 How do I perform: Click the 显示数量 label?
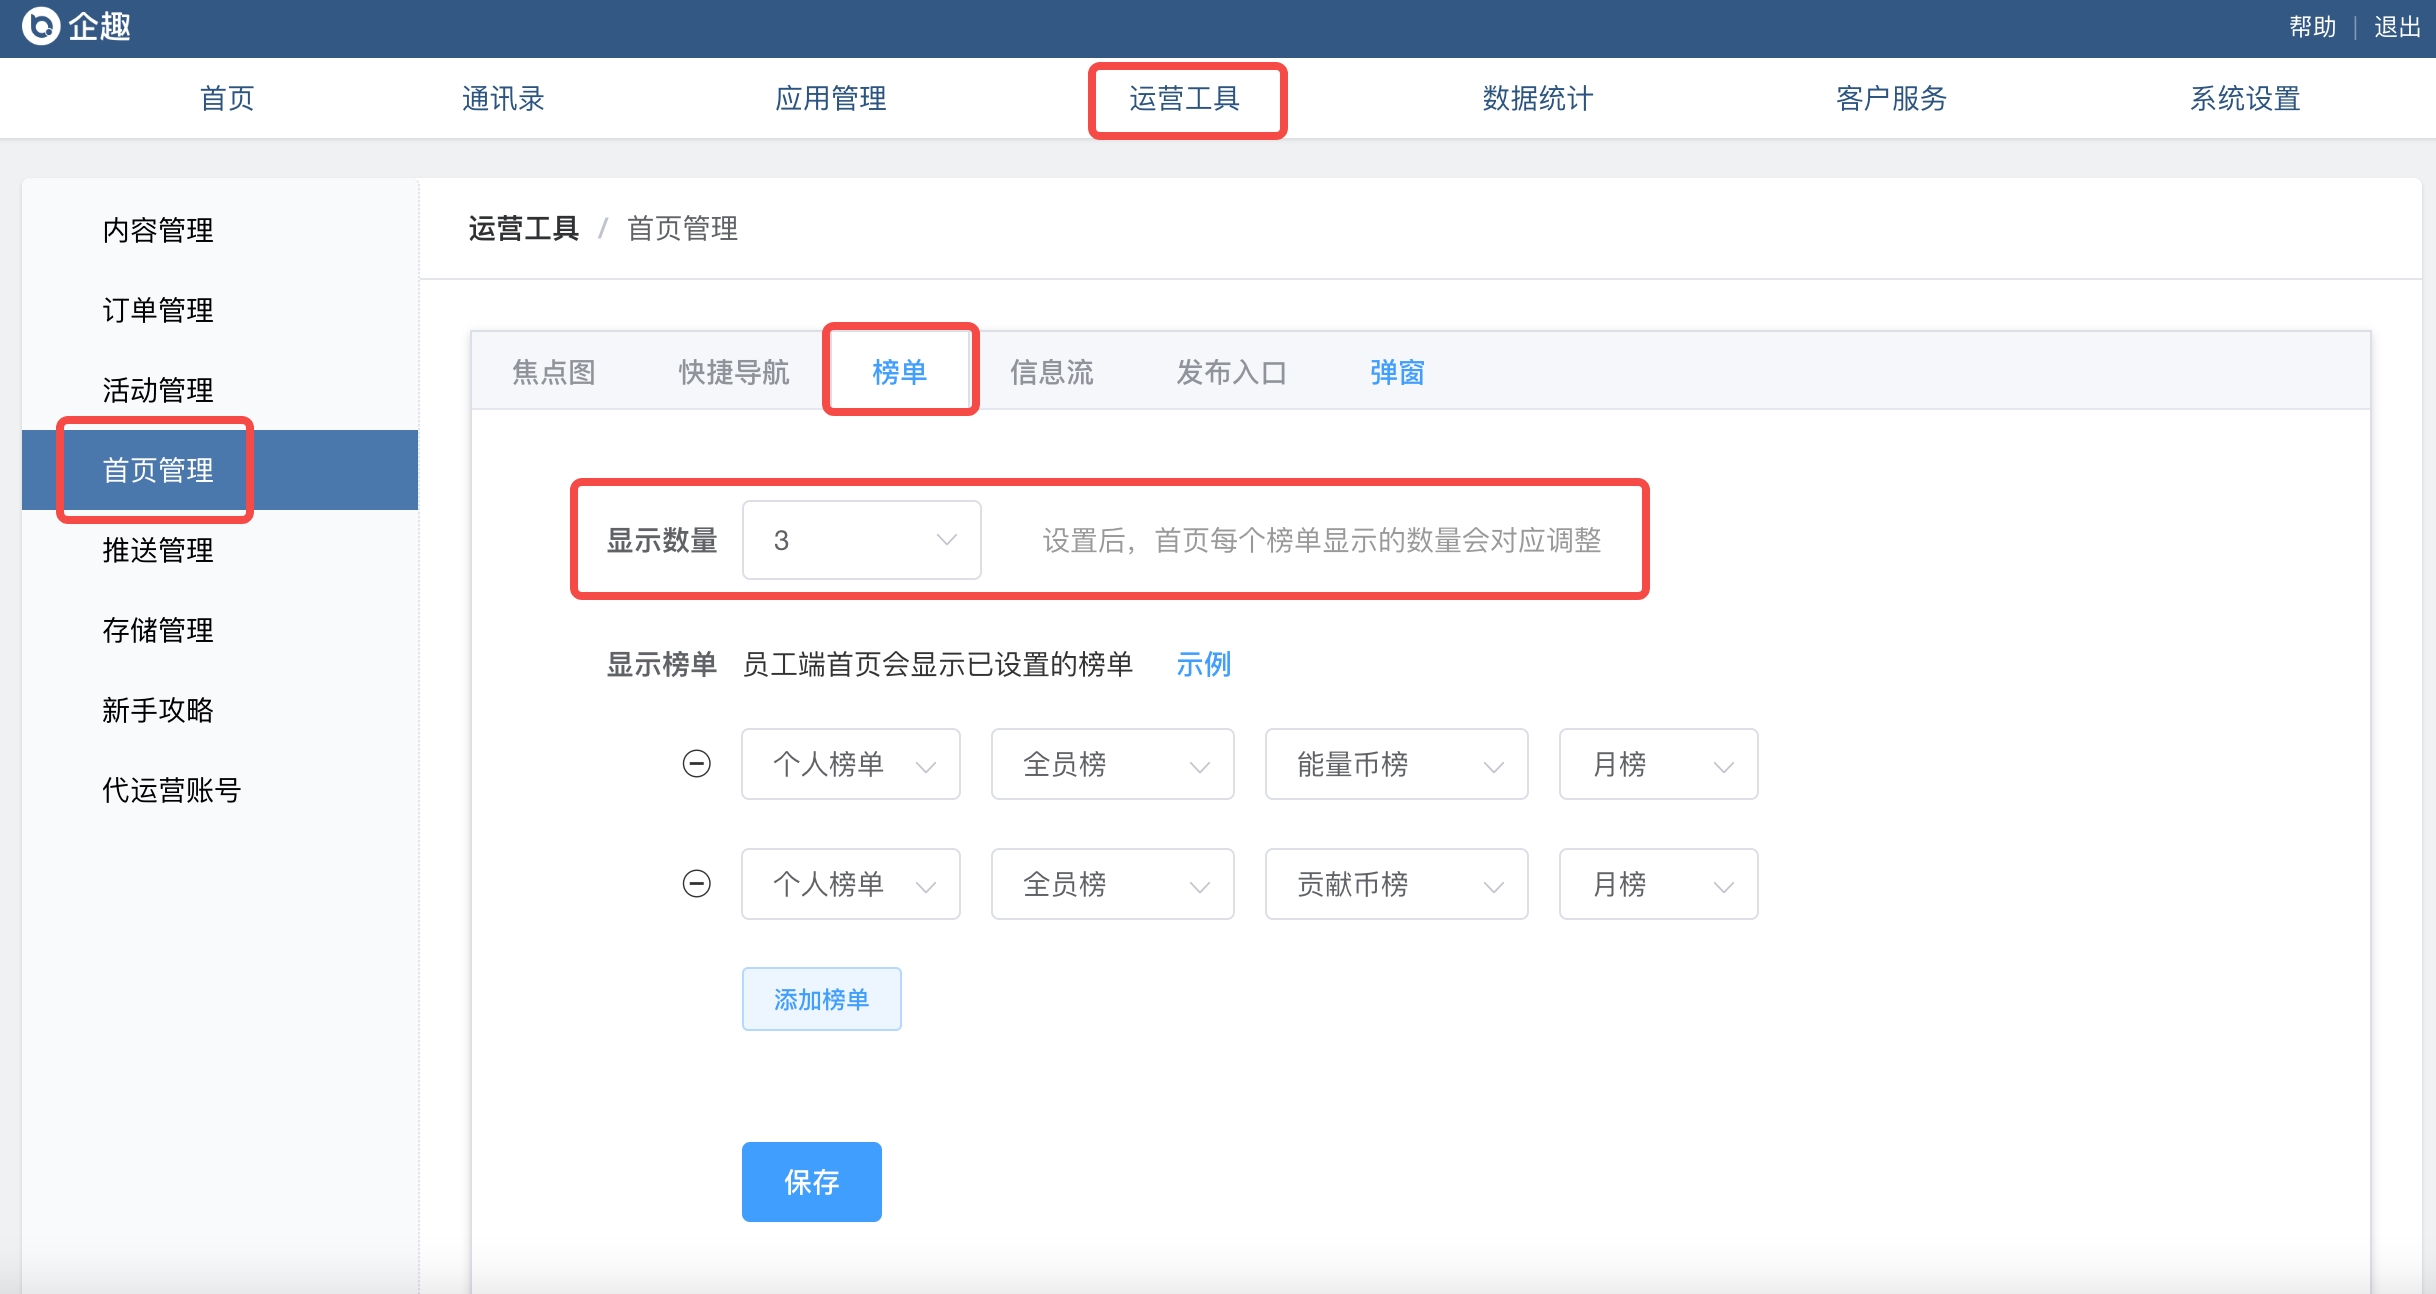[x=662, y=540]
